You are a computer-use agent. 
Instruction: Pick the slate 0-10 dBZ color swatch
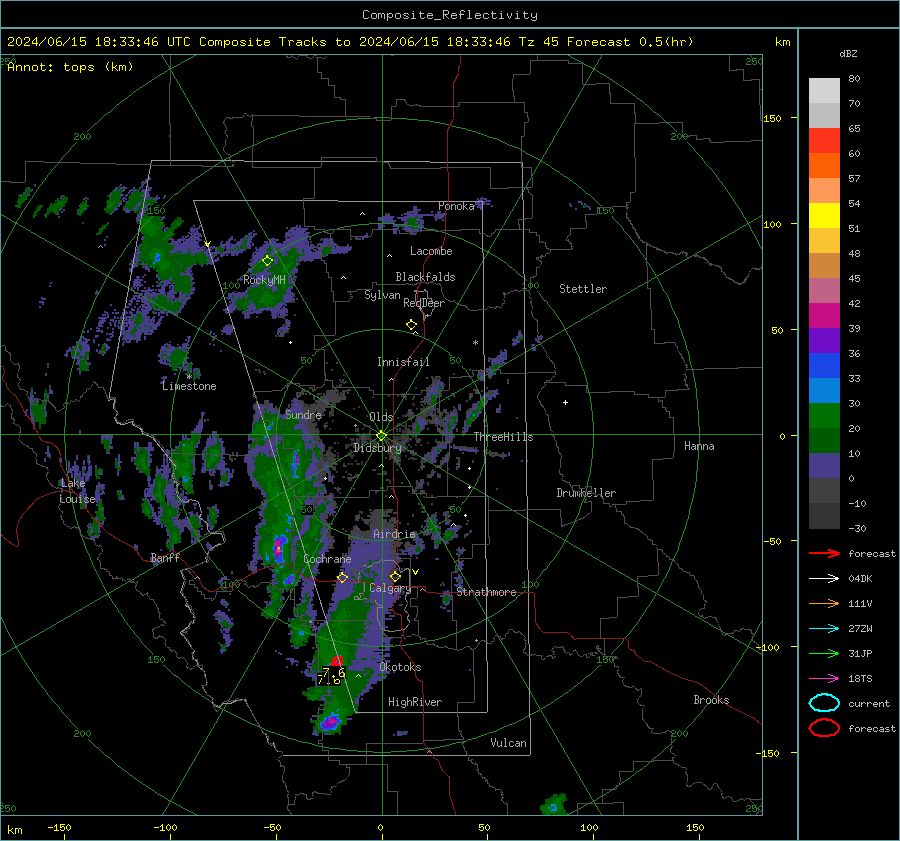coord(824,466)
